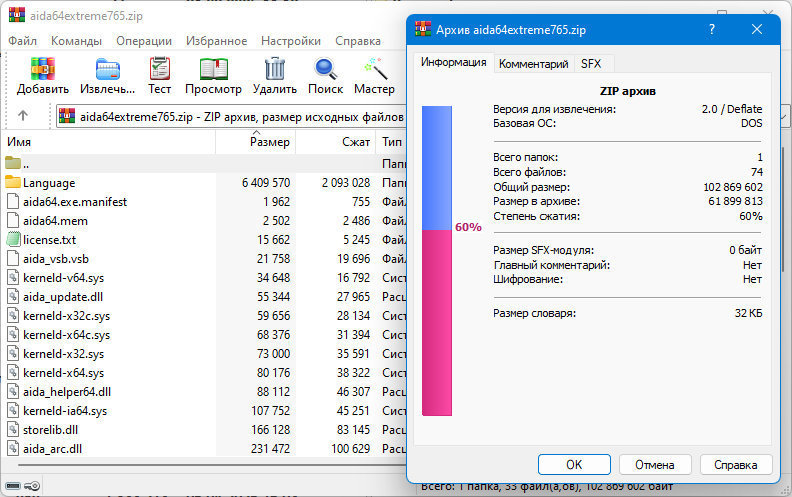792x497 pixels.
Task: Switch to the Комментарий tab
Action: tap(533, 64)
